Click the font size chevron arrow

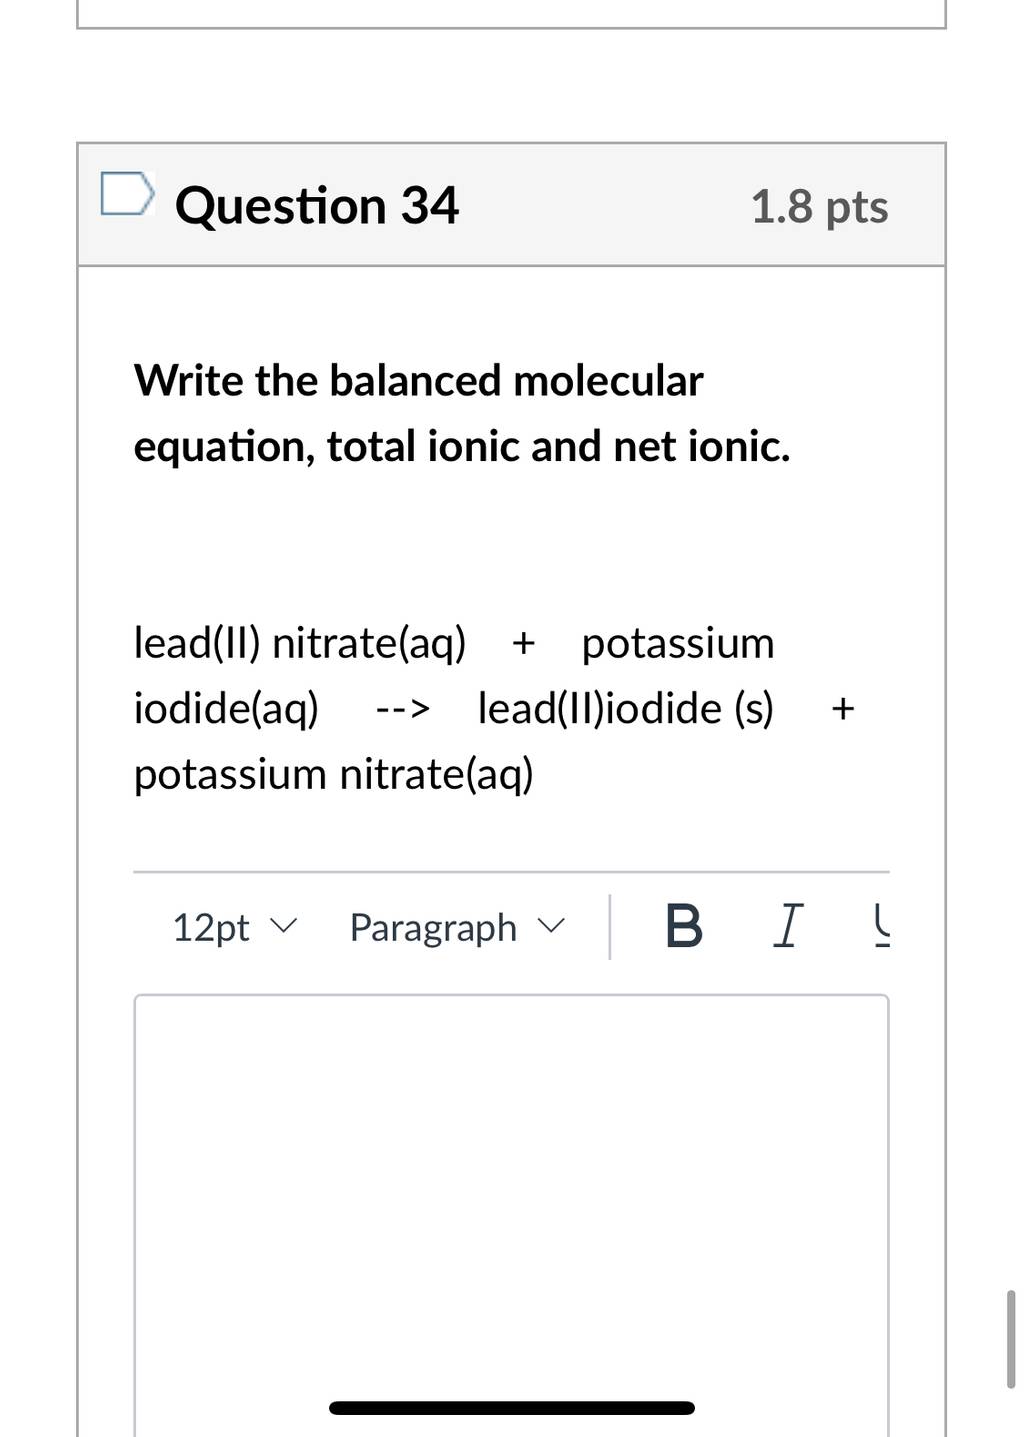[x=284, y=926]
